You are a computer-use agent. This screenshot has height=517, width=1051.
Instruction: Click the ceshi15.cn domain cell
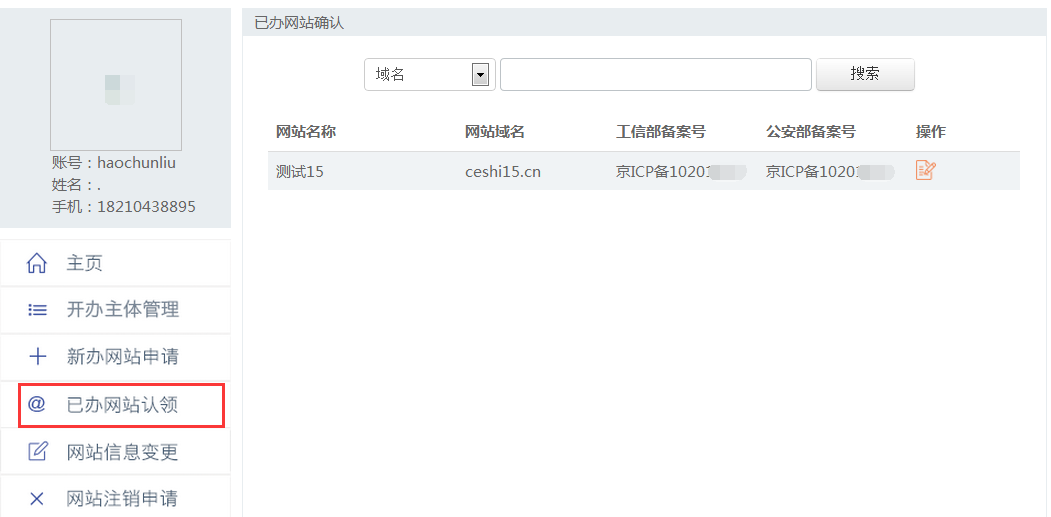coord(503,172)
